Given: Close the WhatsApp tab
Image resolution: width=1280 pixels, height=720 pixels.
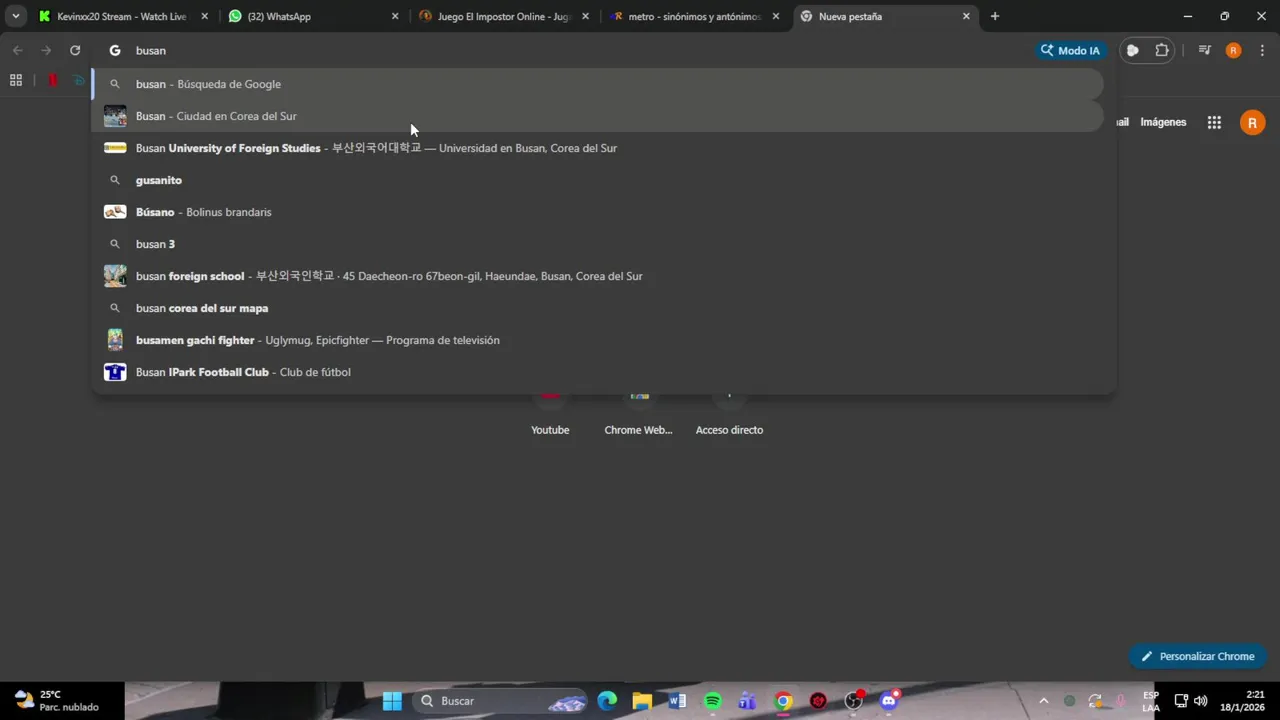Looking at the screenshot, I should (395, 16).
